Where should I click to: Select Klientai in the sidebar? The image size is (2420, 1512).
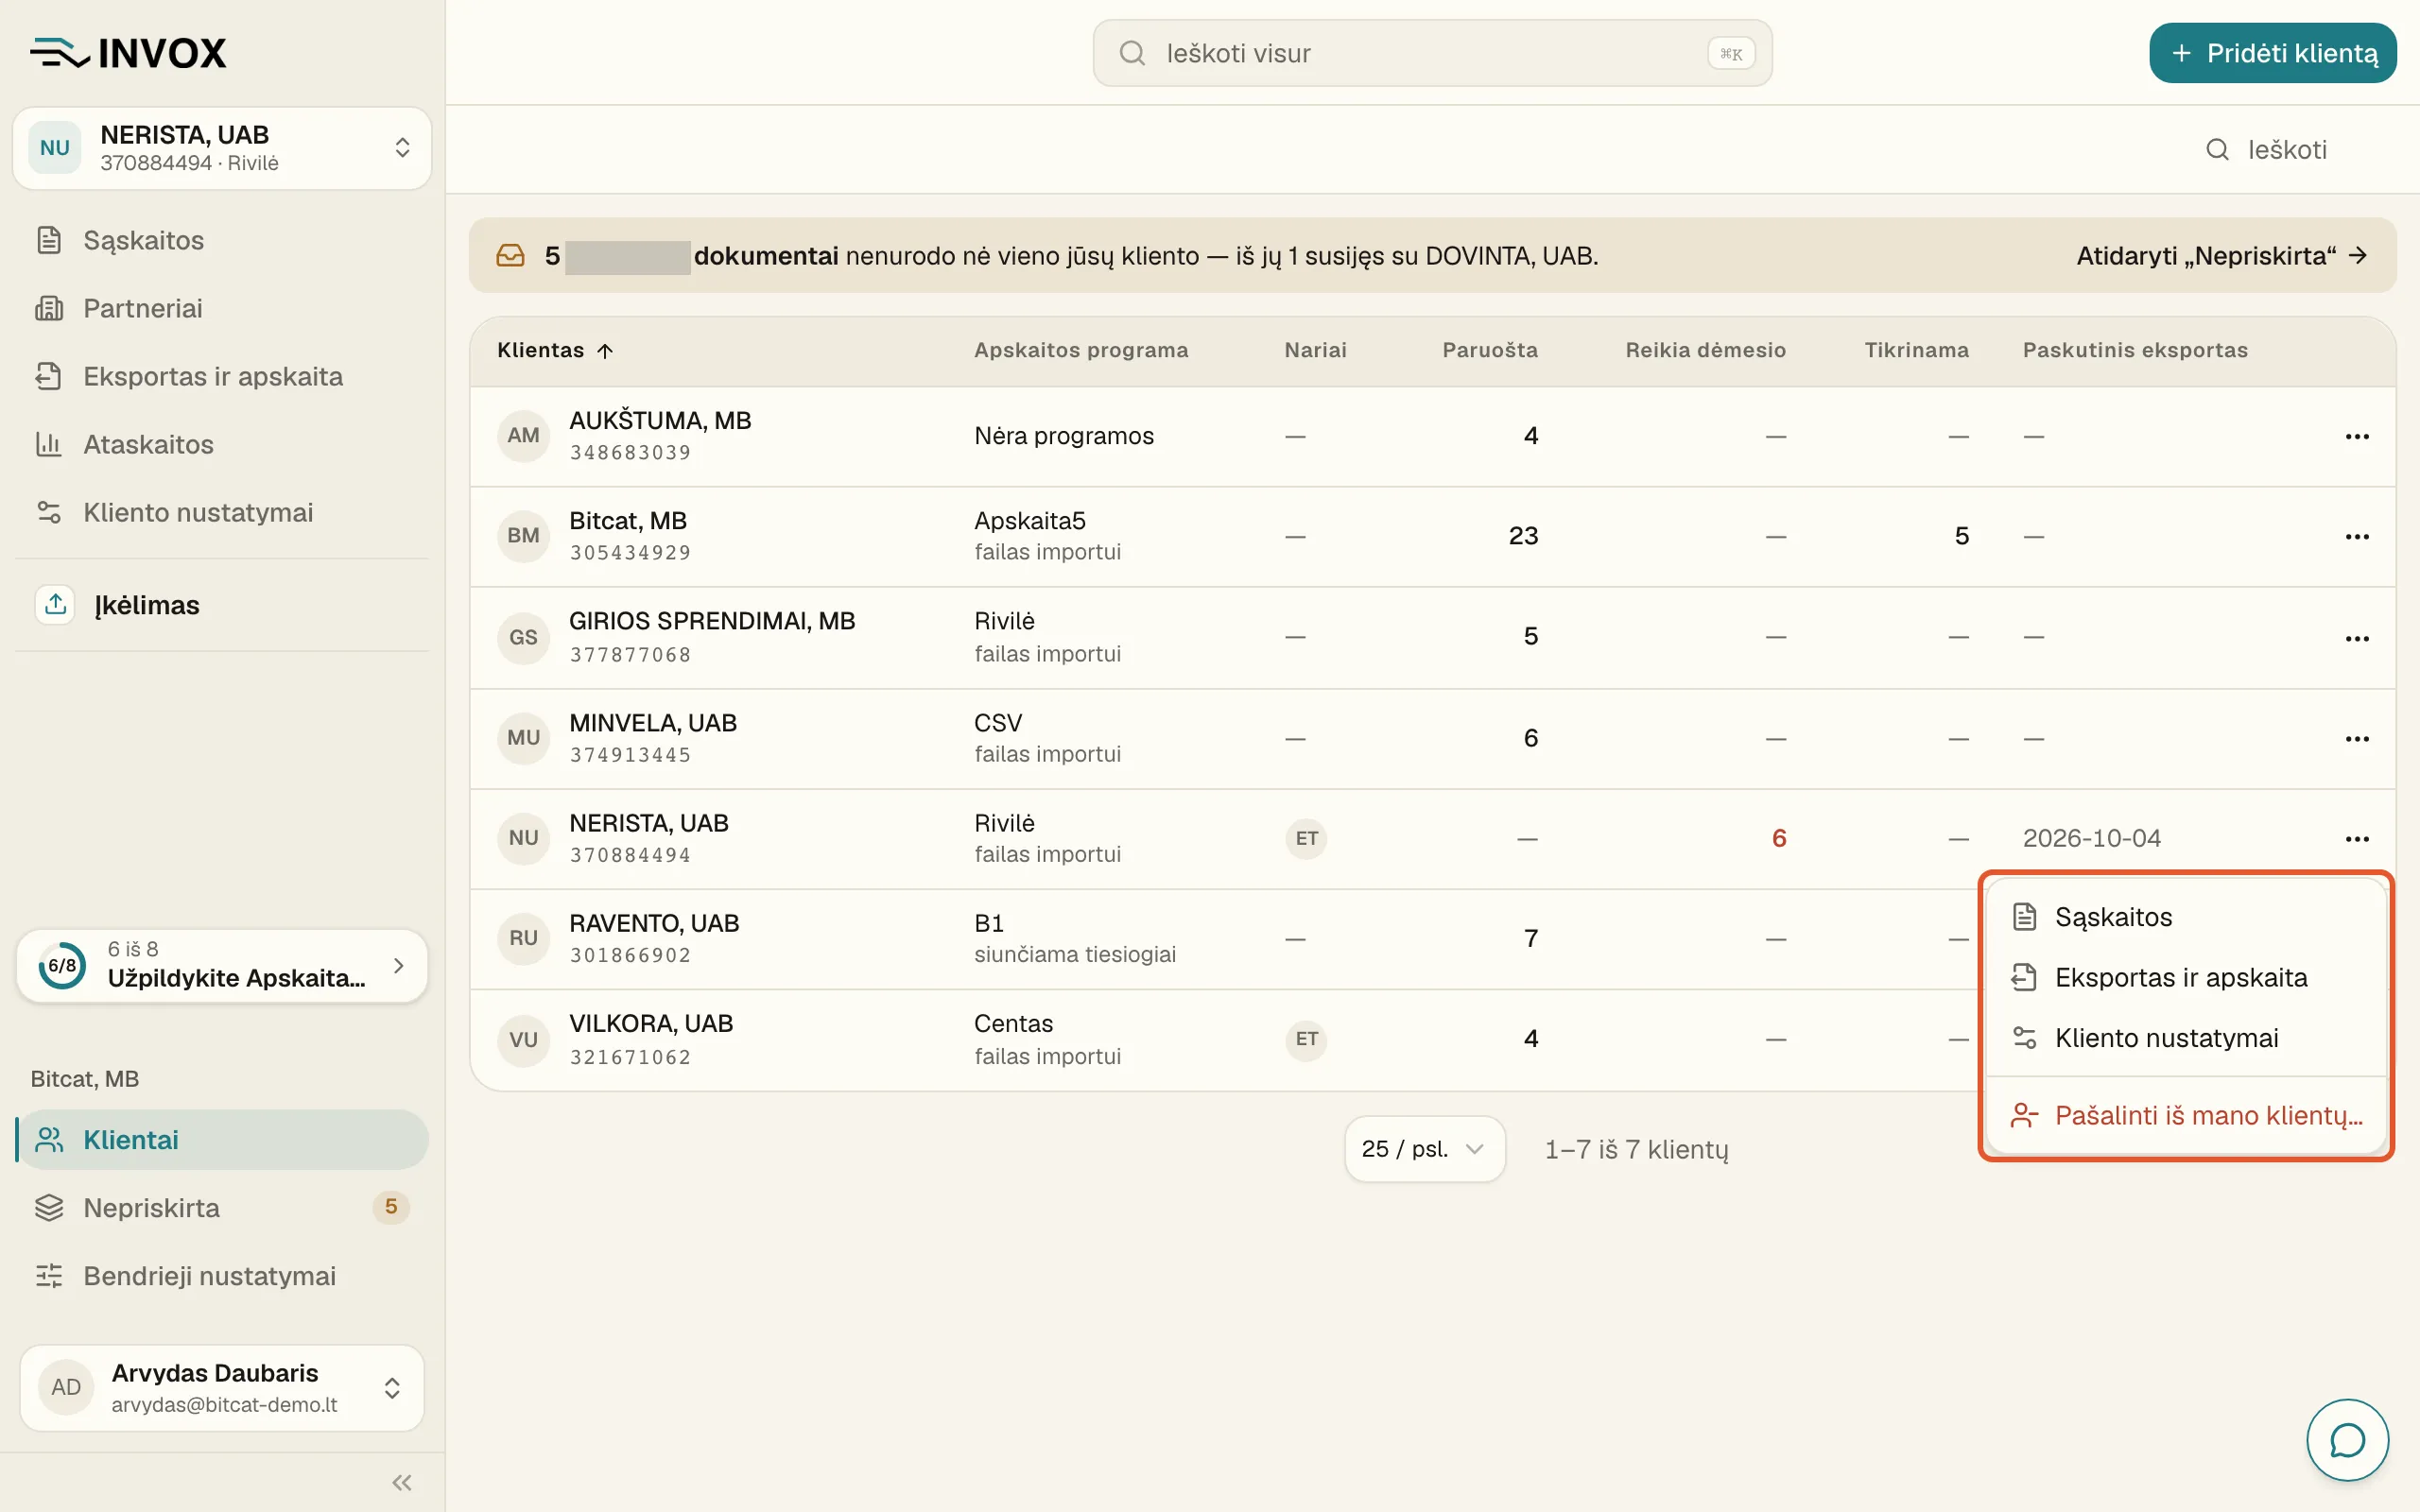(x=222, y=1140)
